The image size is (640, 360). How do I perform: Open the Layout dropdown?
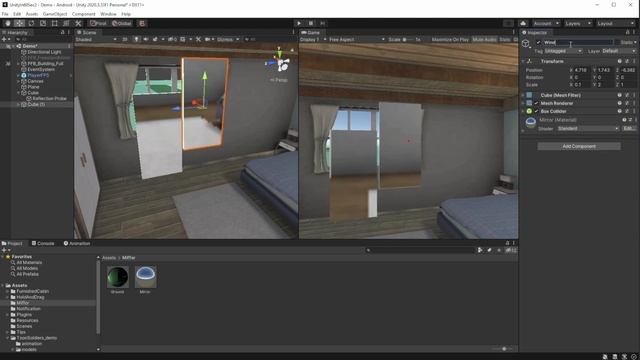coord(615,23)
